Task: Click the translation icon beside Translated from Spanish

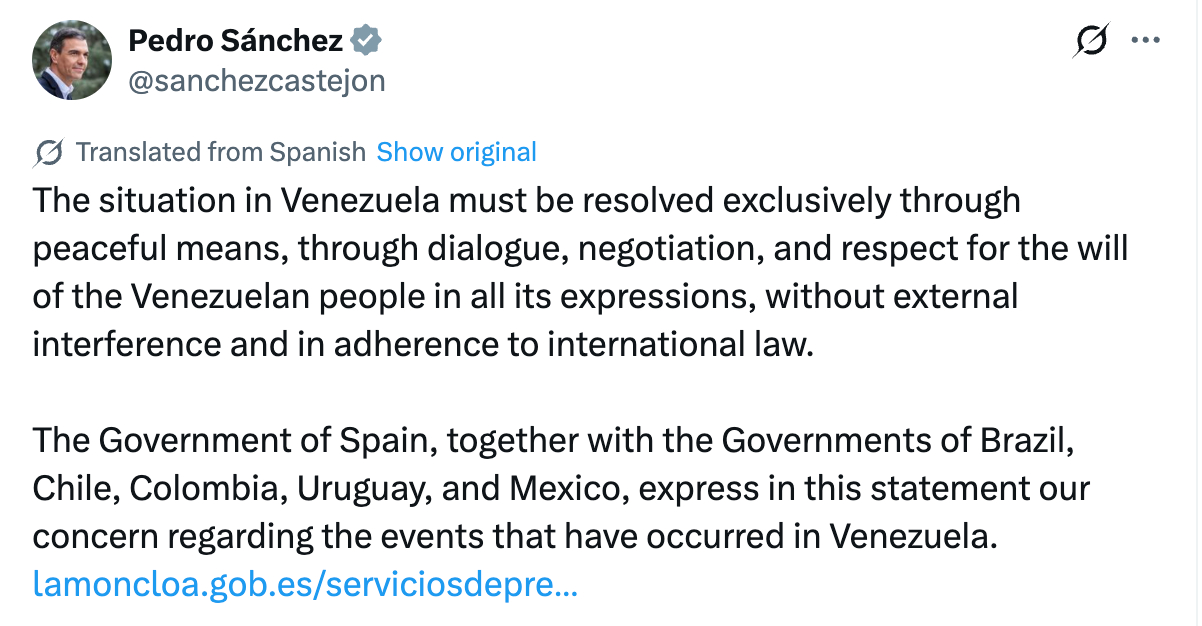Action: 49,153
